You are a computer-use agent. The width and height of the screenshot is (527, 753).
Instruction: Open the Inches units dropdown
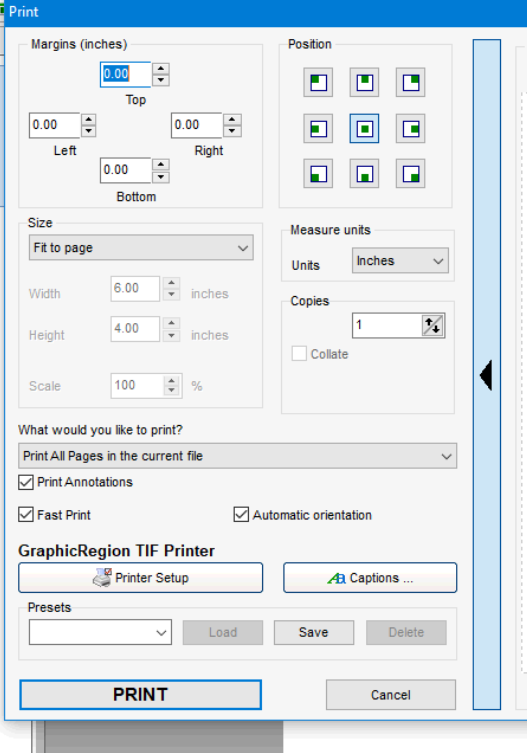[x=400, y=261]
